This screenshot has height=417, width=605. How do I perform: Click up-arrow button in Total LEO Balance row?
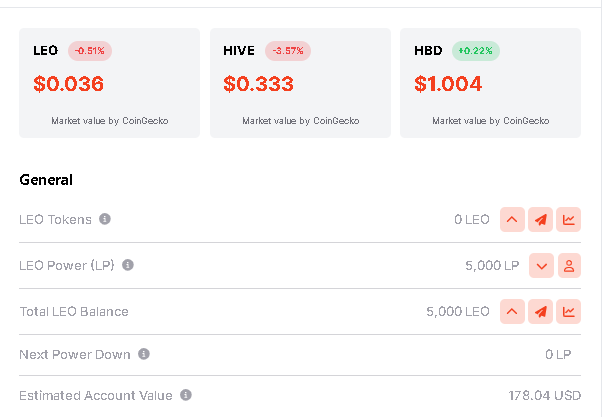tap(511, 311)
